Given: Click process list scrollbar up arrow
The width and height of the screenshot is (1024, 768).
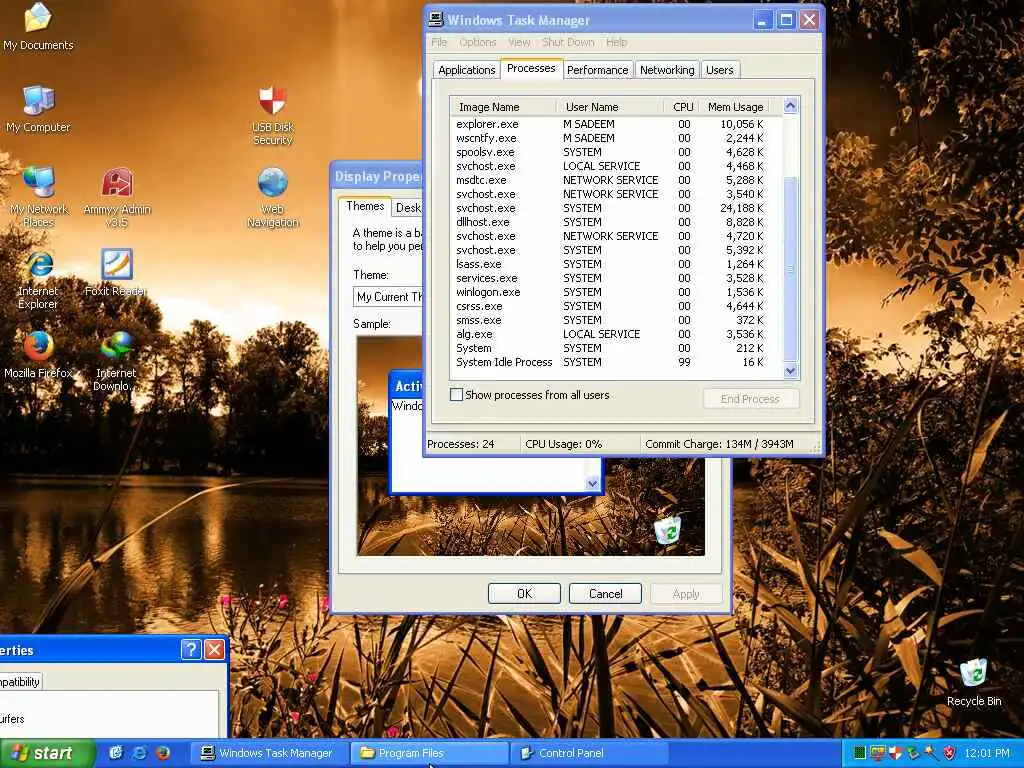Looking at the screenshot, I should 790,106.
